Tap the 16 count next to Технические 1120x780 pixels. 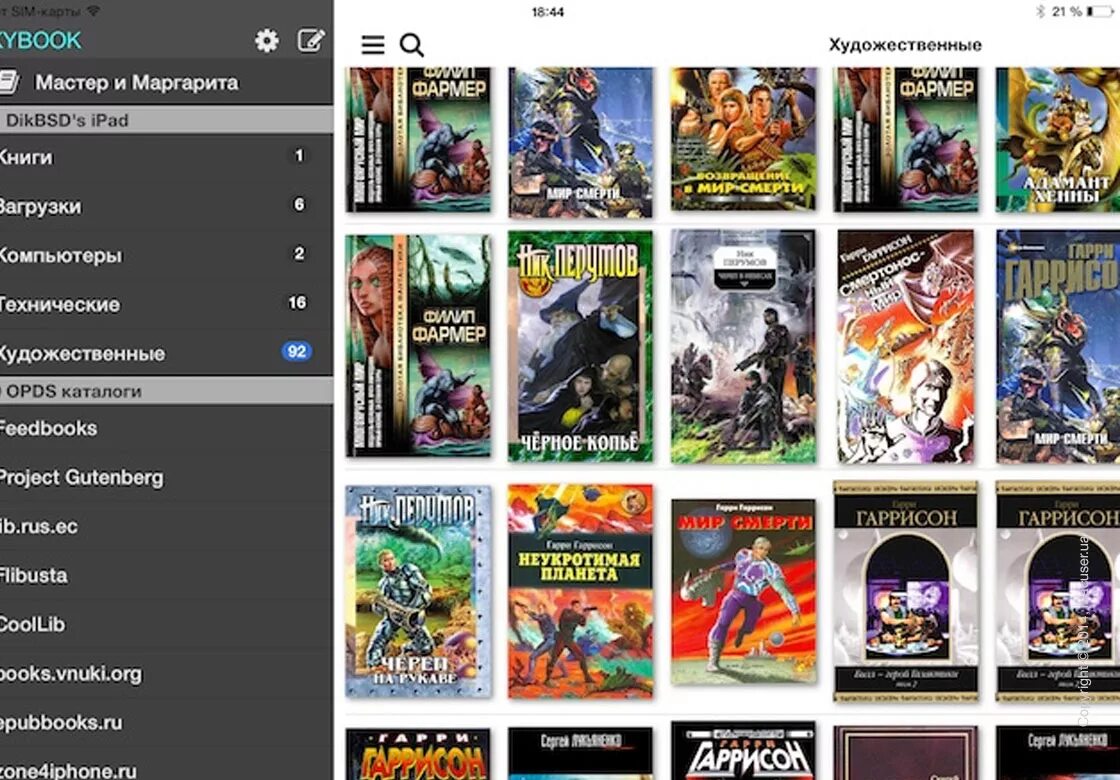297,303
